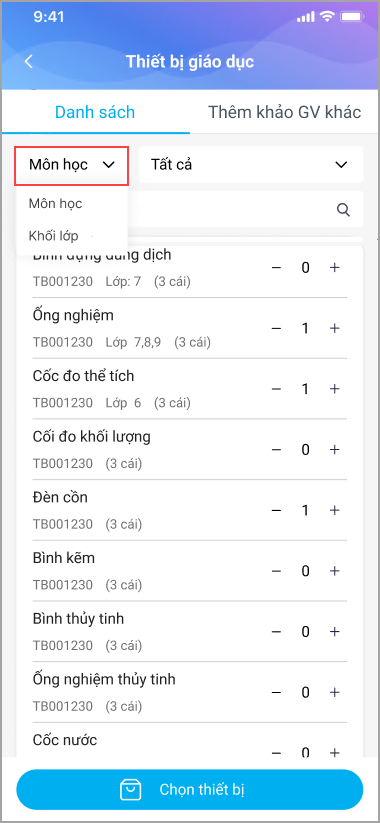This screenshot has width=380, height=823.
Task: Select the Đèn cồn item row
Action: (x=189, y=510)
